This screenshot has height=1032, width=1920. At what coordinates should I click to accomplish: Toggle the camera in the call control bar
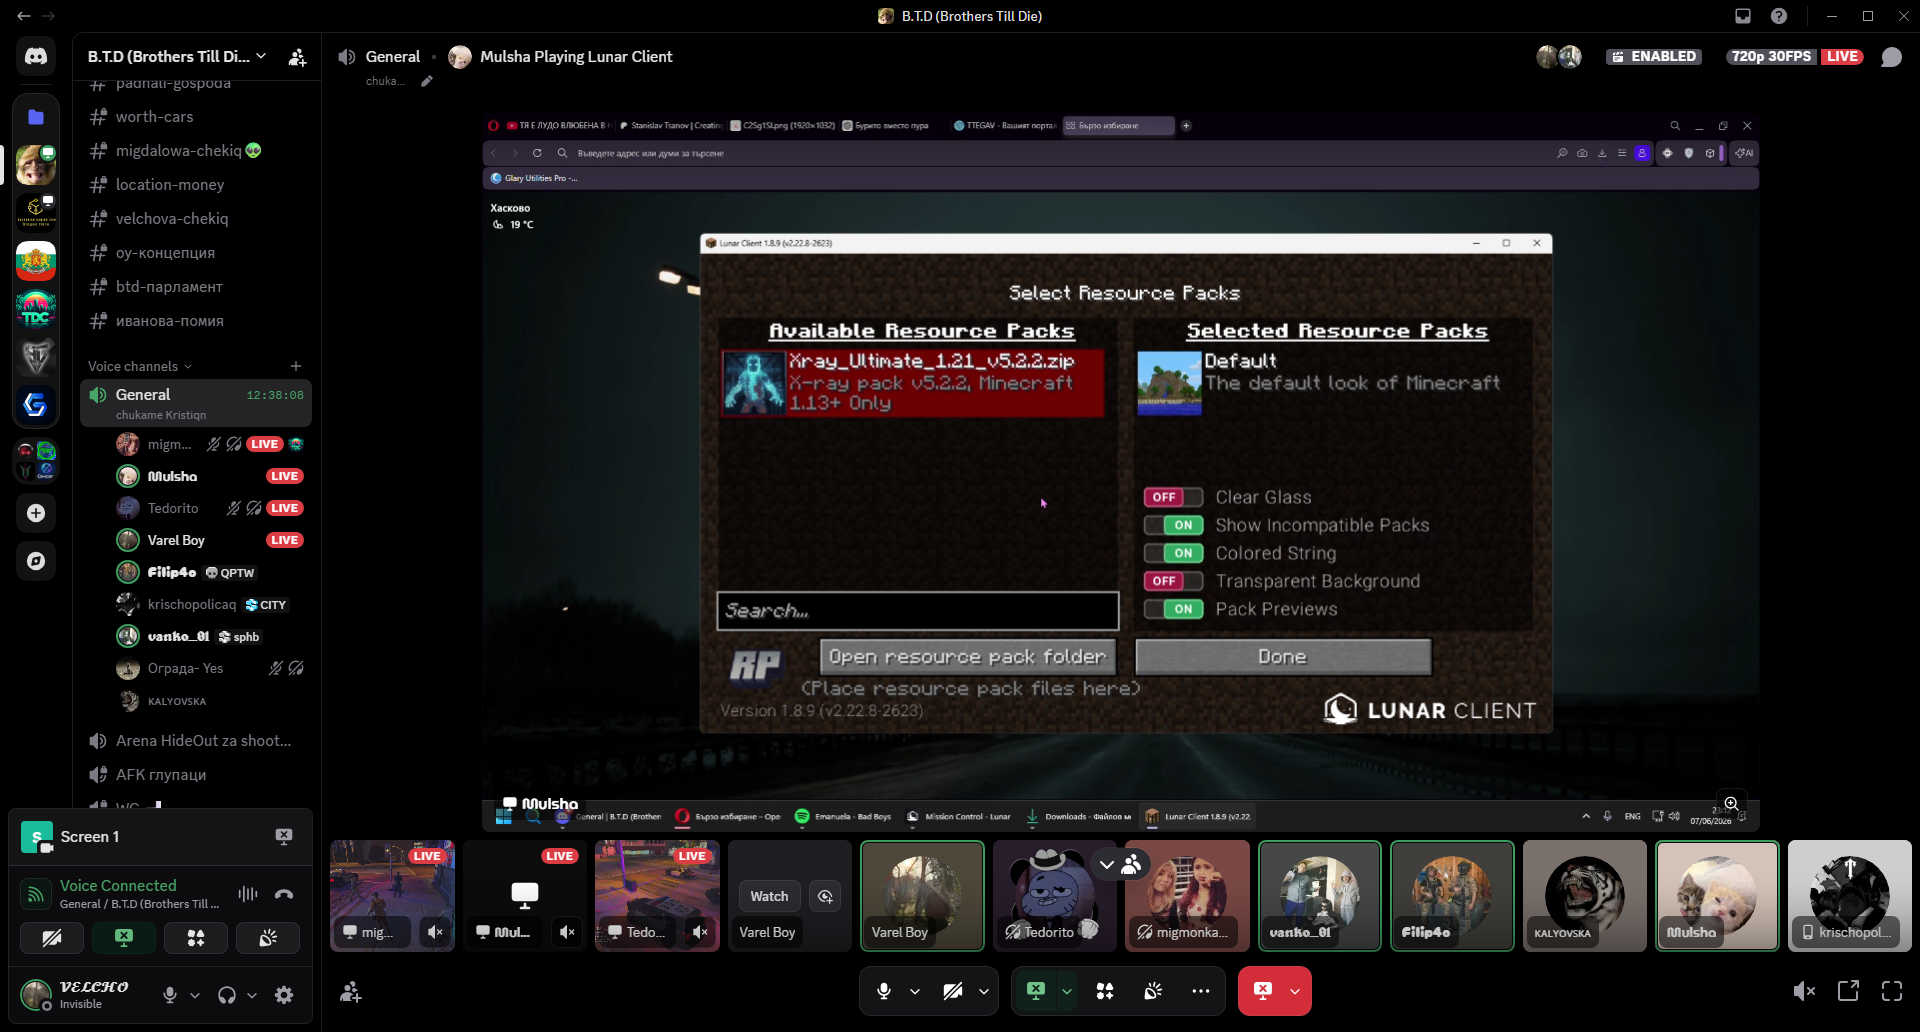[x=953, y=991]
